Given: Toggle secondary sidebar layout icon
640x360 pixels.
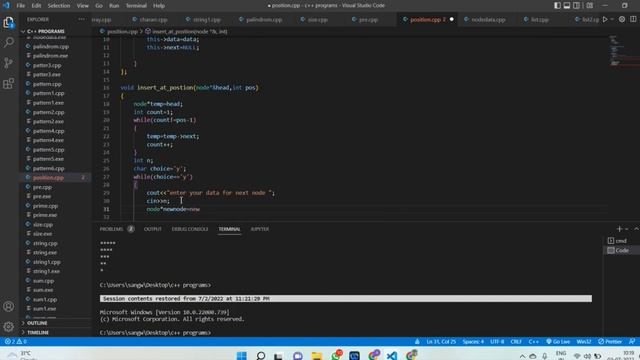Looking at the screenshot, I should 576,6.
